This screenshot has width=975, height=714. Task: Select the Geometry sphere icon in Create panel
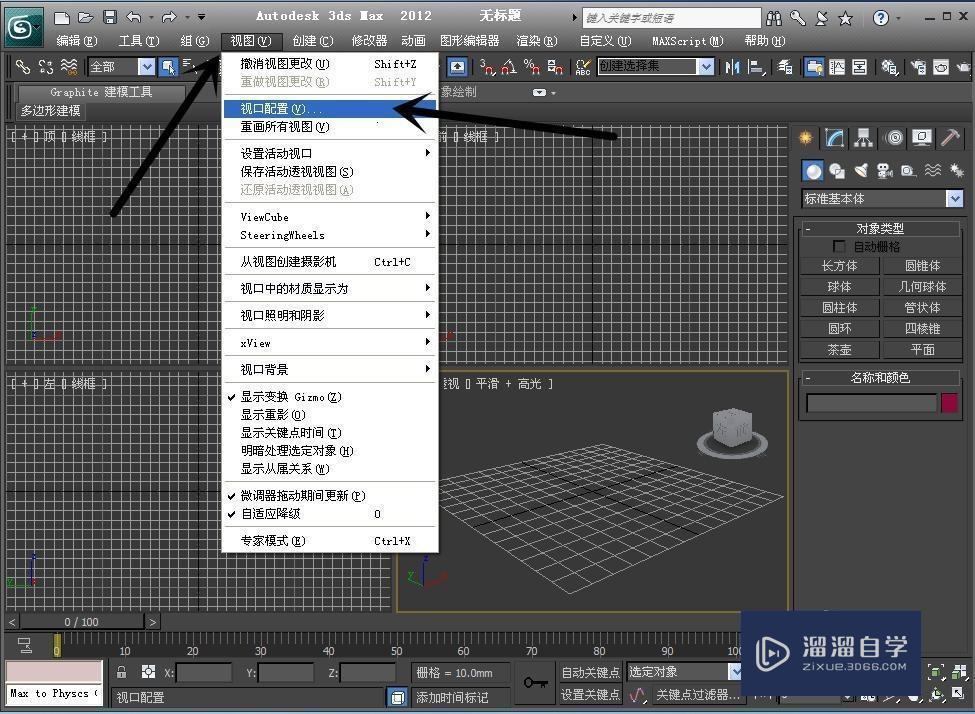[x=813, y=170]
